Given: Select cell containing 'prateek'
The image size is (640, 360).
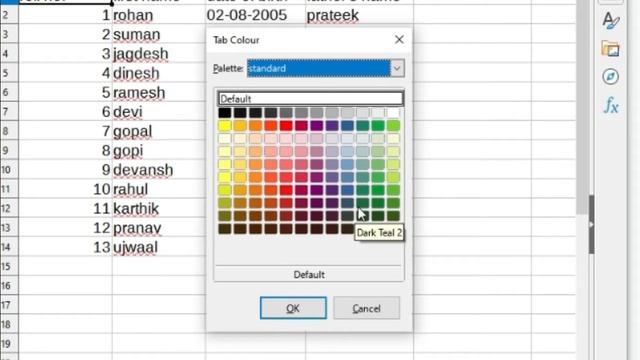Looking at the screenshot, I should [x=359, y=15].
